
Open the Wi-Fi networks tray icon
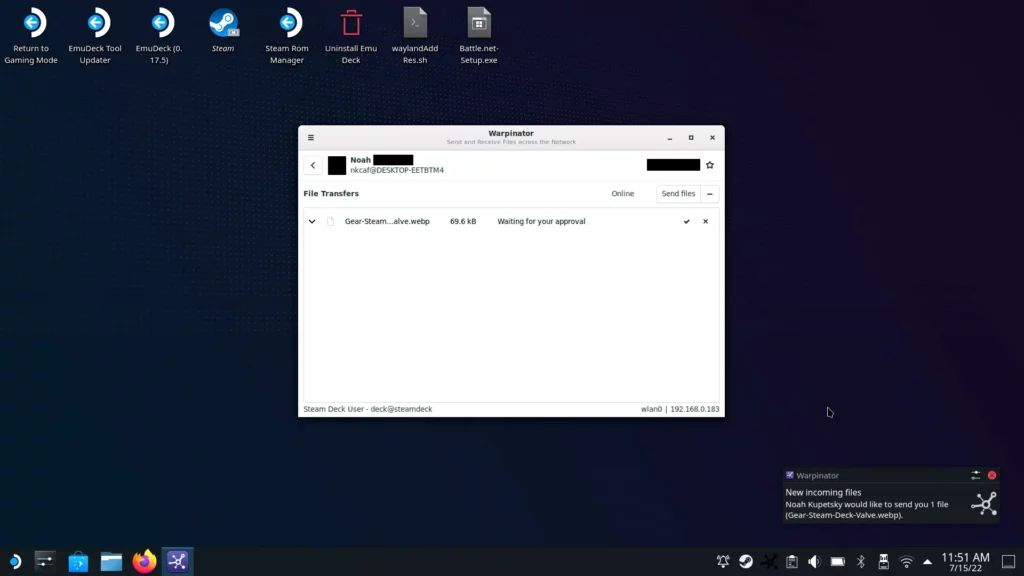906,562
